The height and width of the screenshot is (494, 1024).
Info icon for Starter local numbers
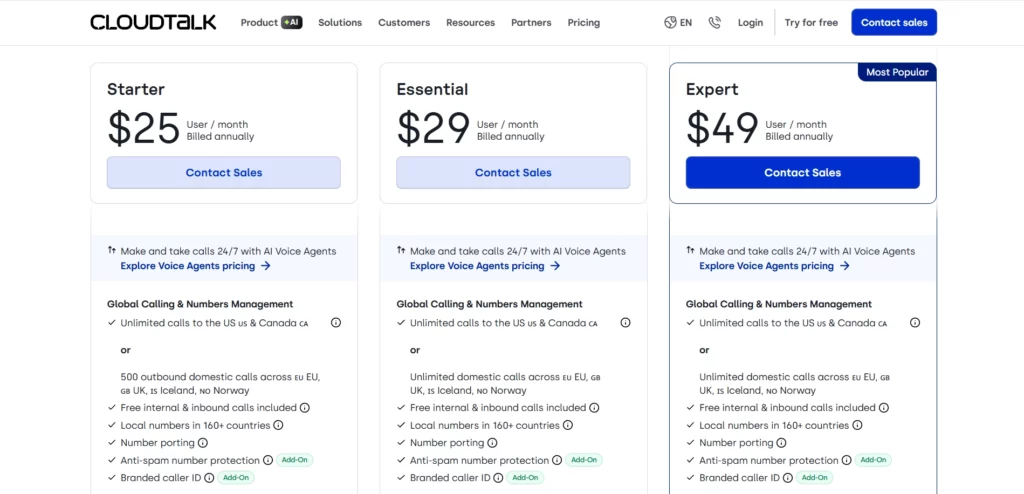(x=278, y=425)
